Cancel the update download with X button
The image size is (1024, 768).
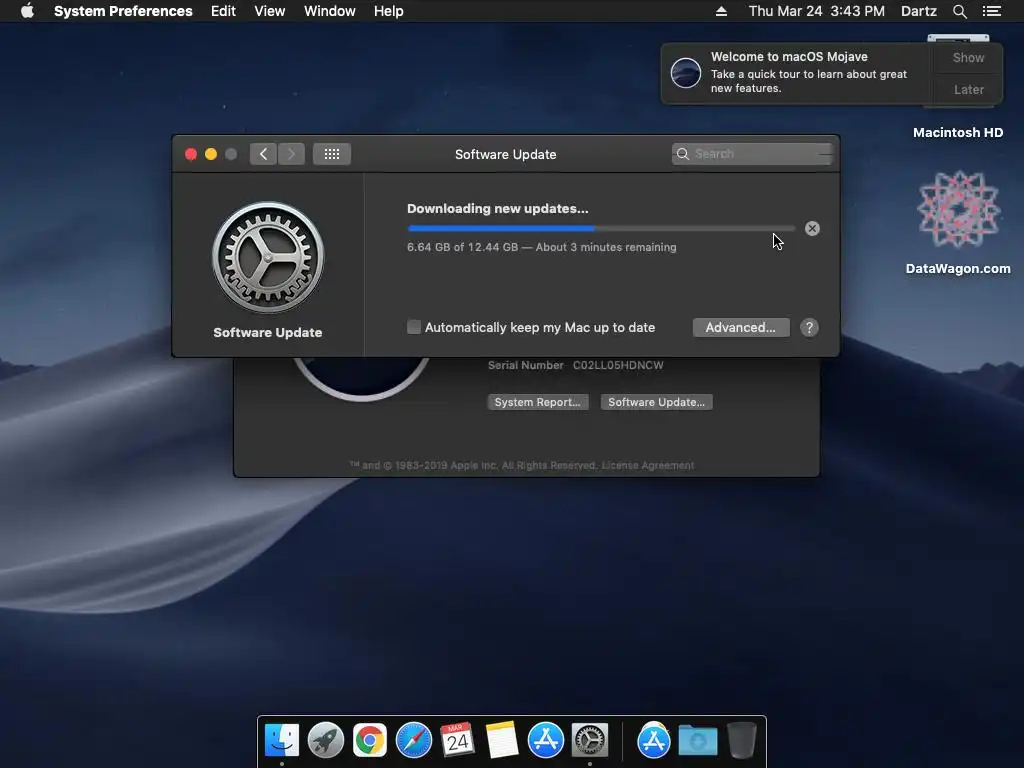[x=812, y=229]
